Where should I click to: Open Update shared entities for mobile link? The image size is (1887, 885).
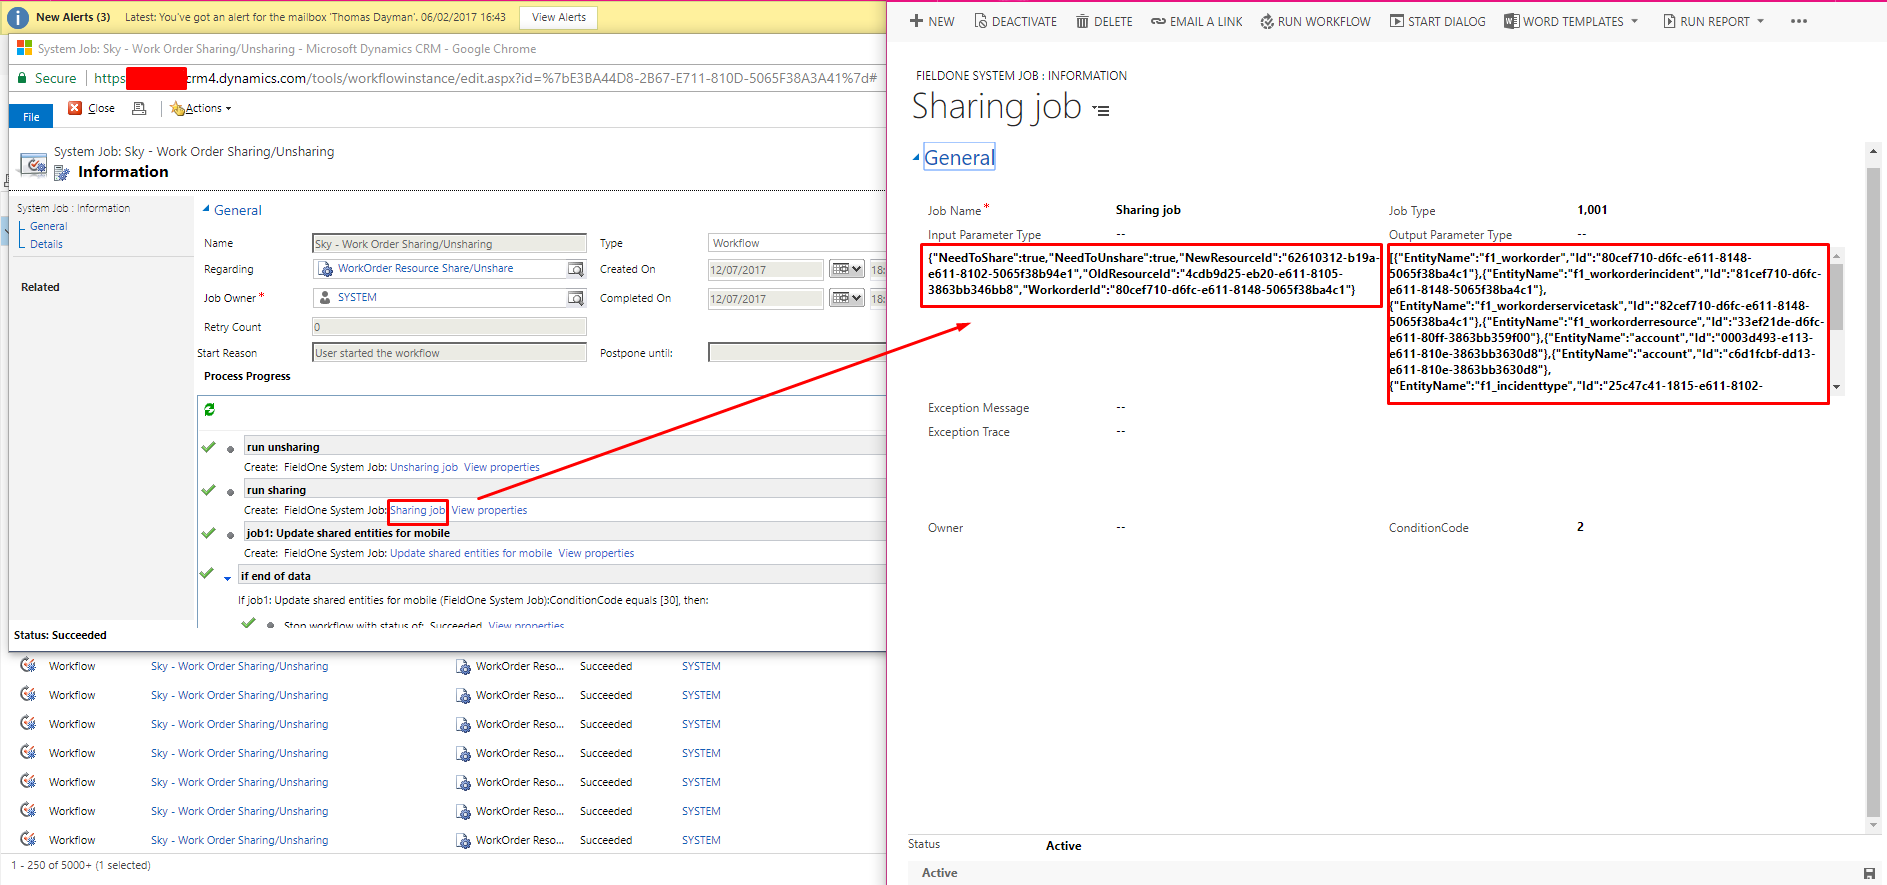click(471, 553)
